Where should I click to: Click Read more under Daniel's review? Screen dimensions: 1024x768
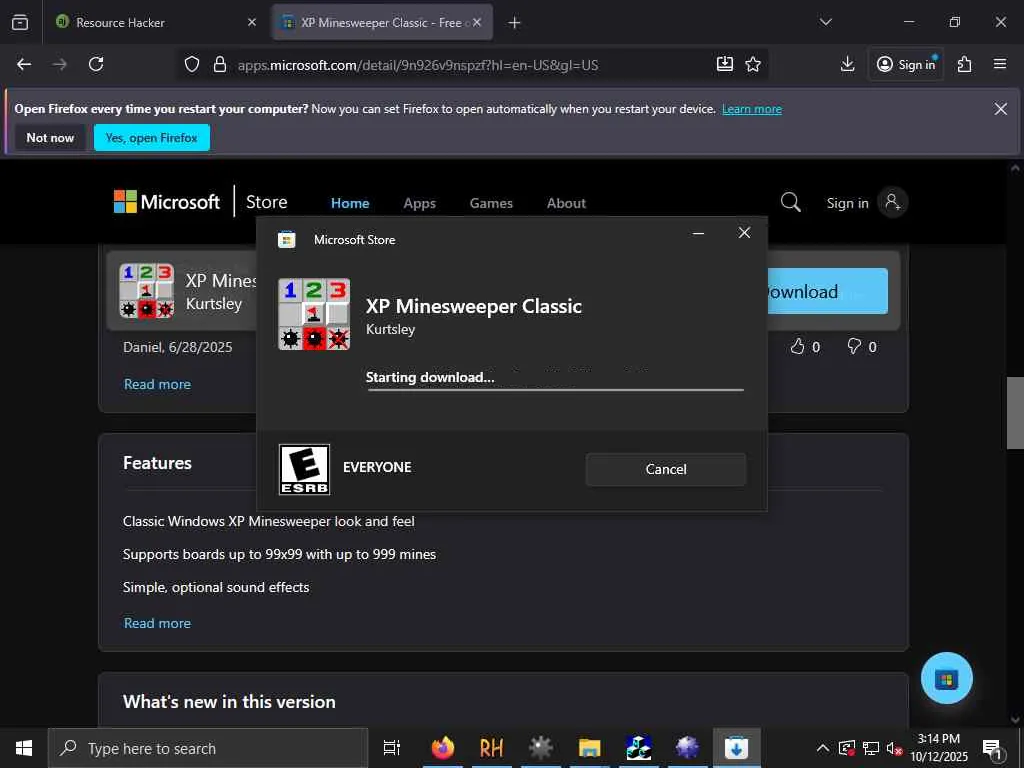click(157, 384)
